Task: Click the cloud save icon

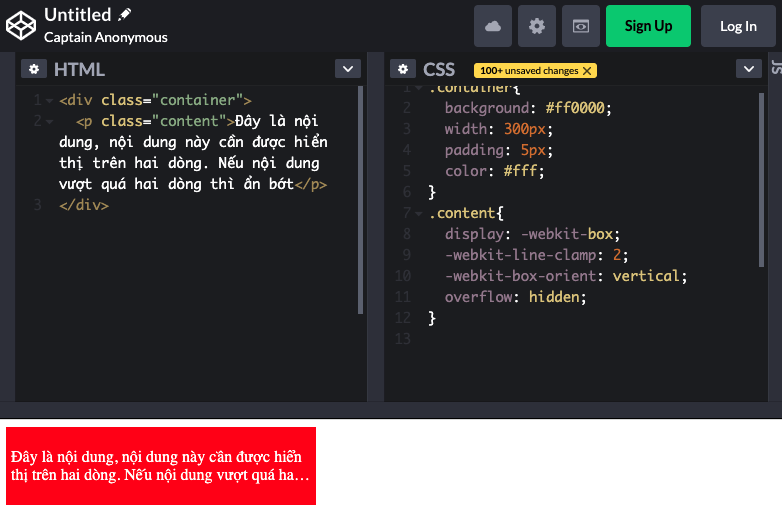Action: (x=492, y=26)
